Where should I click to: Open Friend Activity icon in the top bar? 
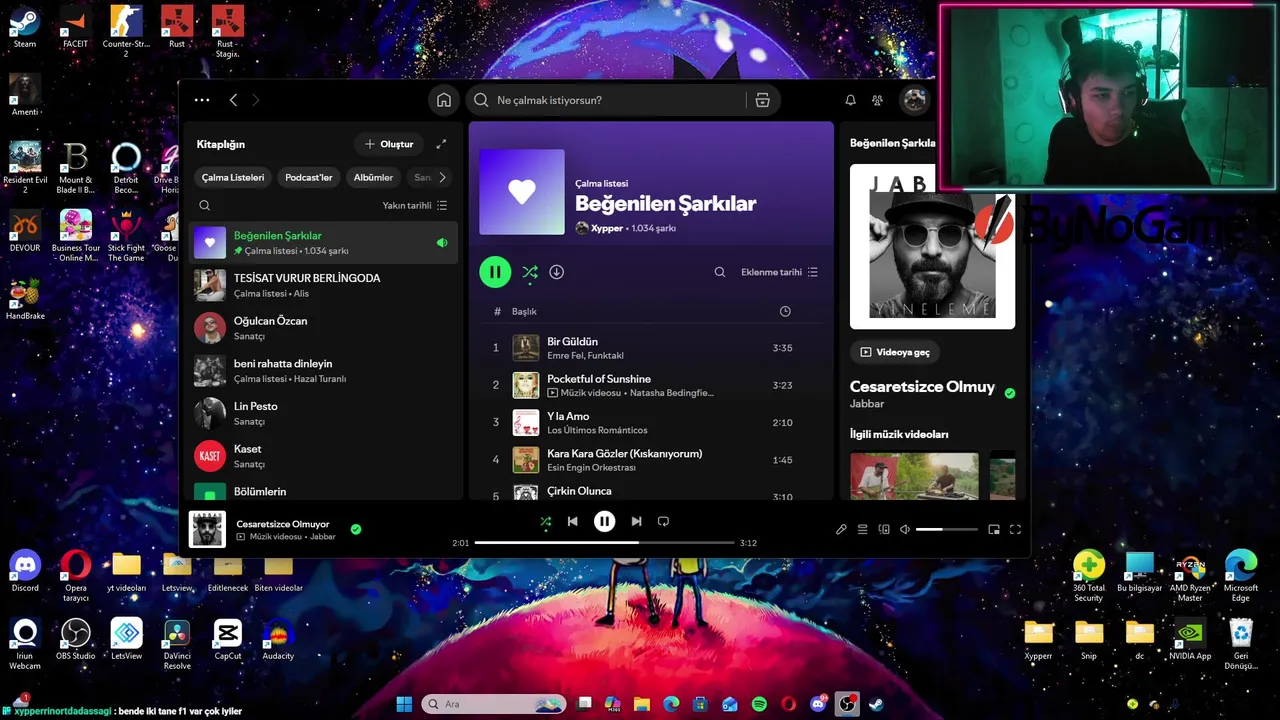877,100
